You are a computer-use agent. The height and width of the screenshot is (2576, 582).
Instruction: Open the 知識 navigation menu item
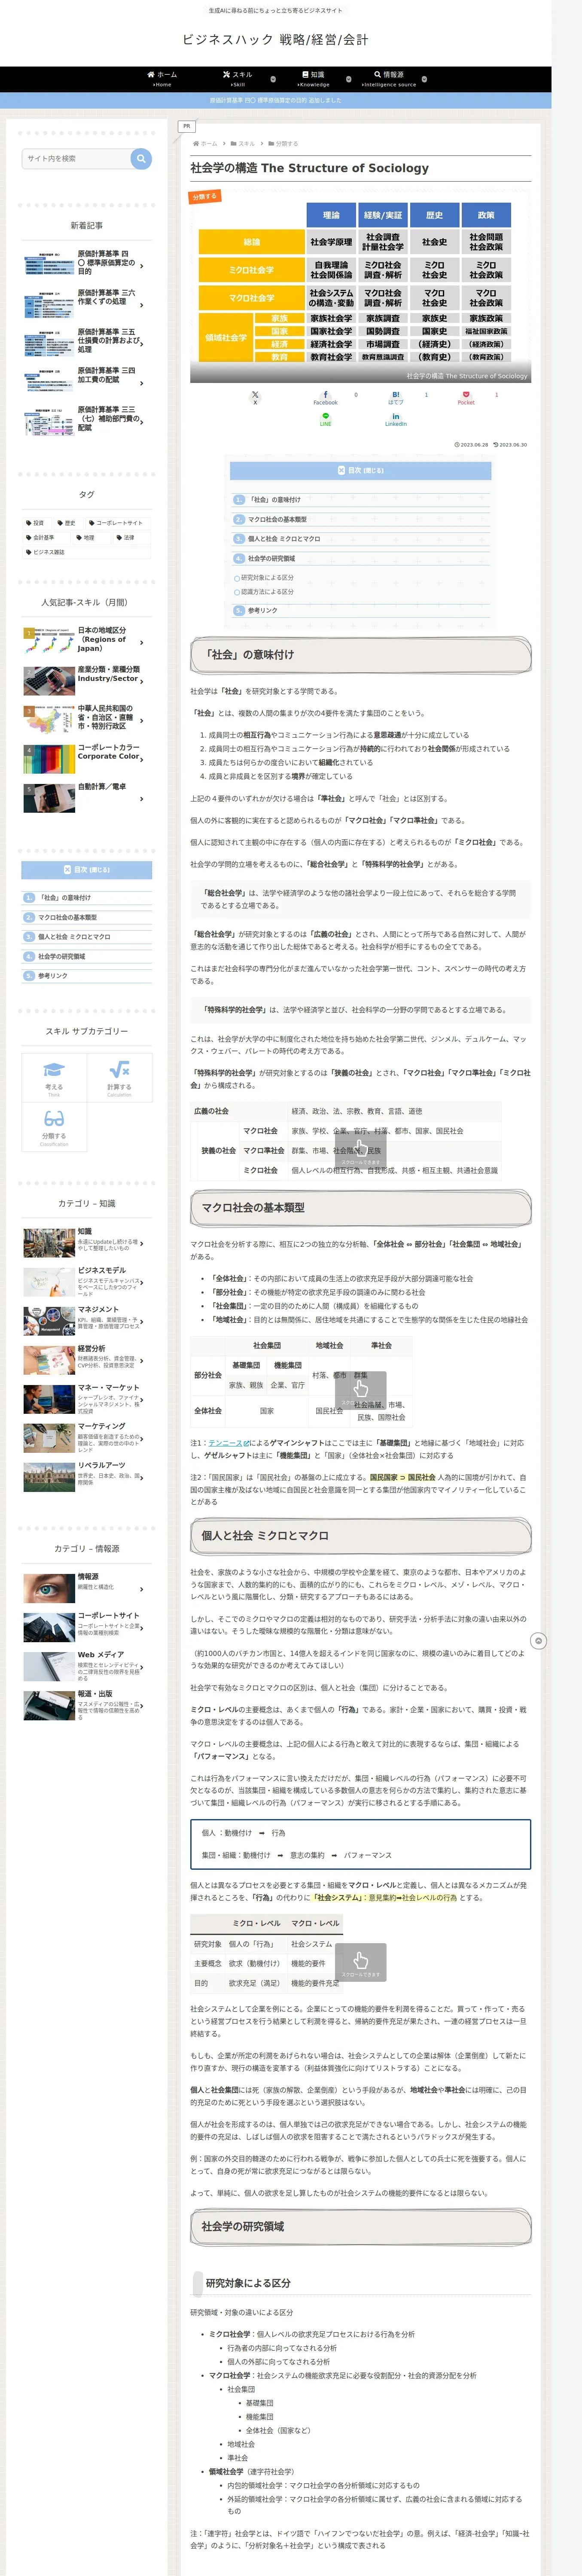coord(313,79)
